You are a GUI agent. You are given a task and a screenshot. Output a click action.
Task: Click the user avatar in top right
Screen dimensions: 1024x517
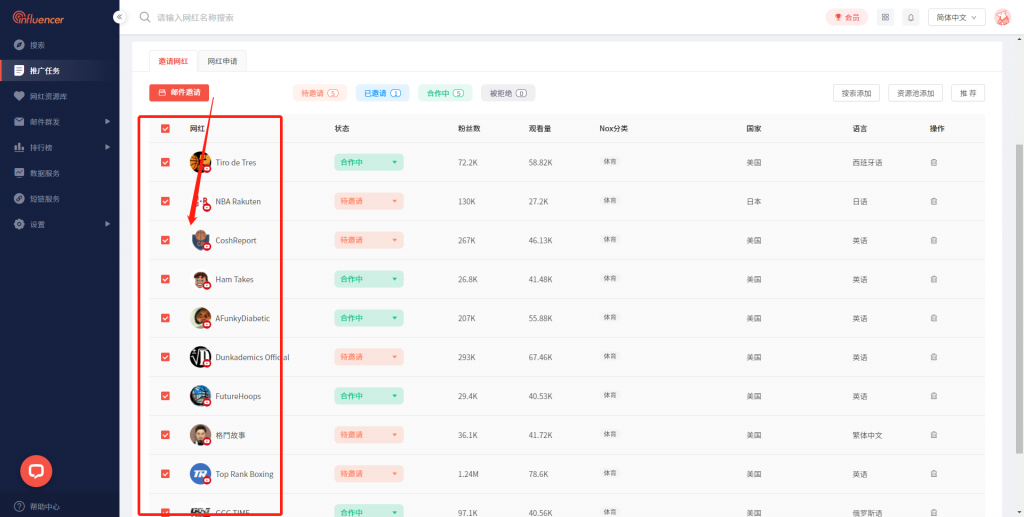tap(1002, 17)
